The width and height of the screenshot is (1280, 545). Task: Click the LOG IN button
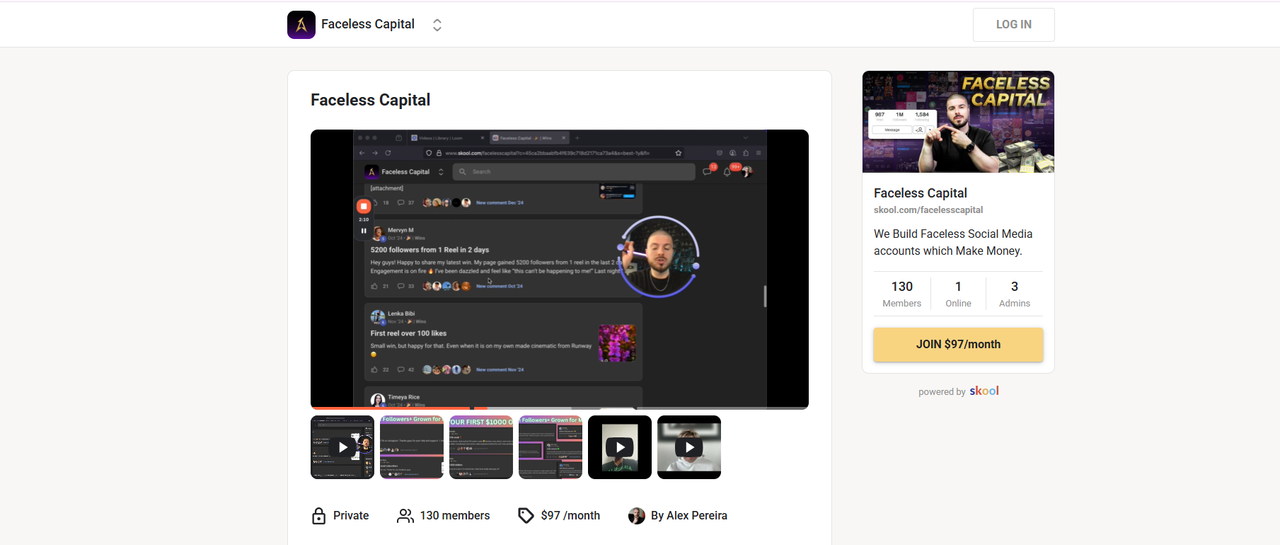pyautogui.click(x=1013, y=25)
